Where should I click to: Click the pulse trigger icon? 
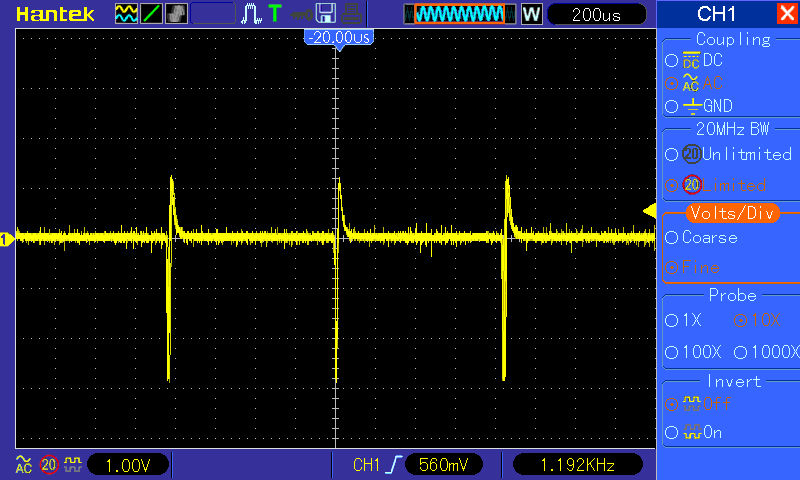coord(251,14)
